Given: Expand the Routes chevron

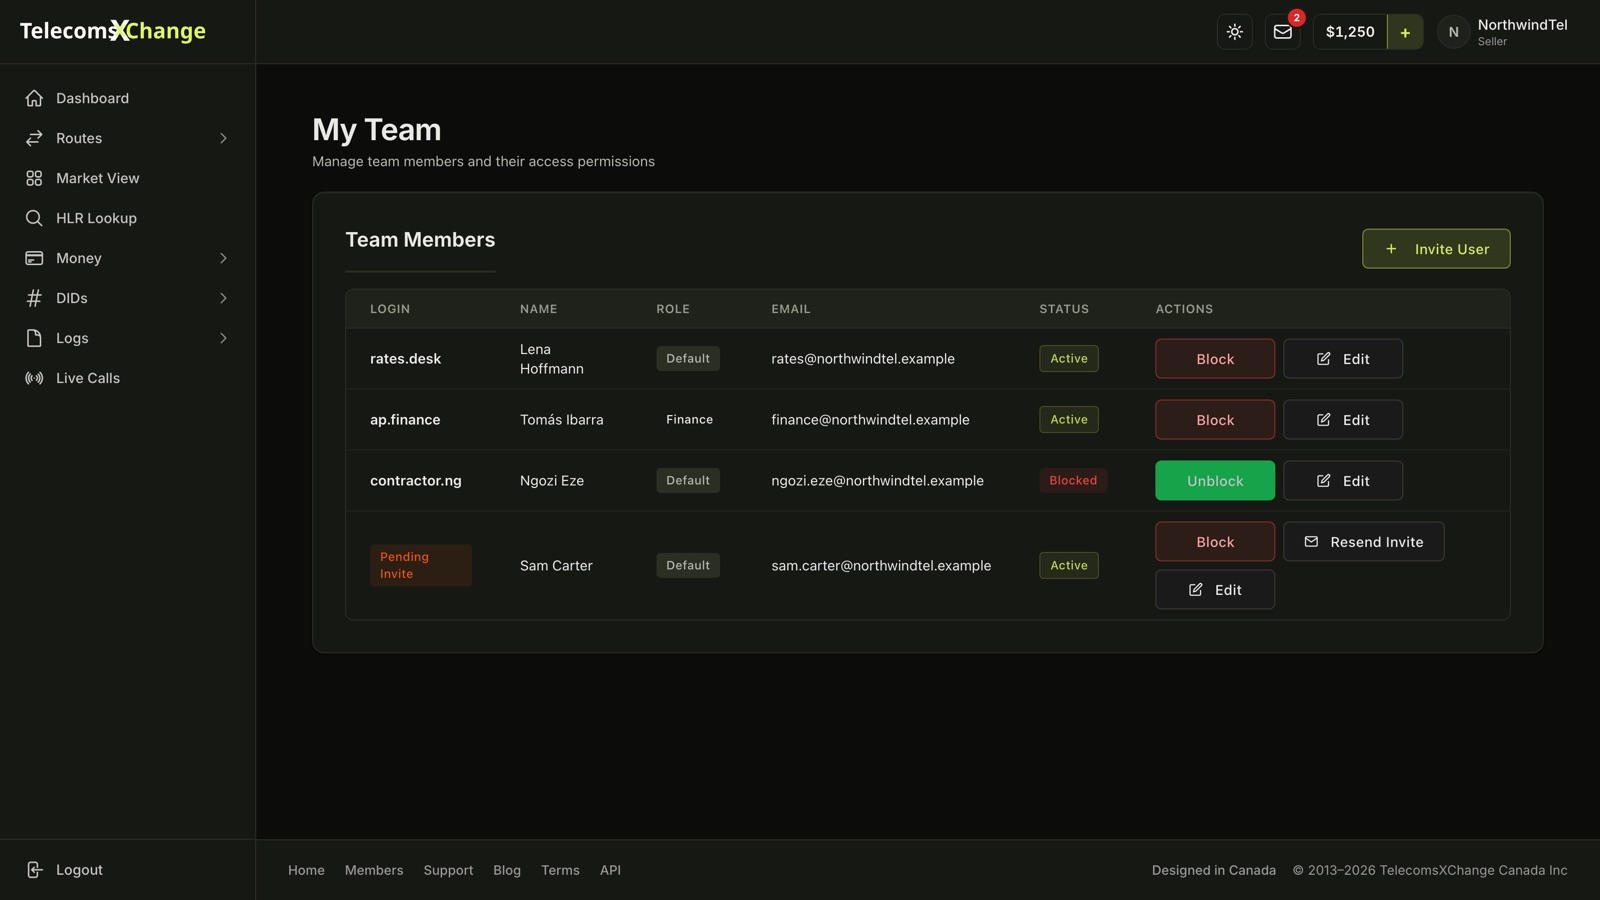Looking at the screenshot, I should tap(223, 138).
